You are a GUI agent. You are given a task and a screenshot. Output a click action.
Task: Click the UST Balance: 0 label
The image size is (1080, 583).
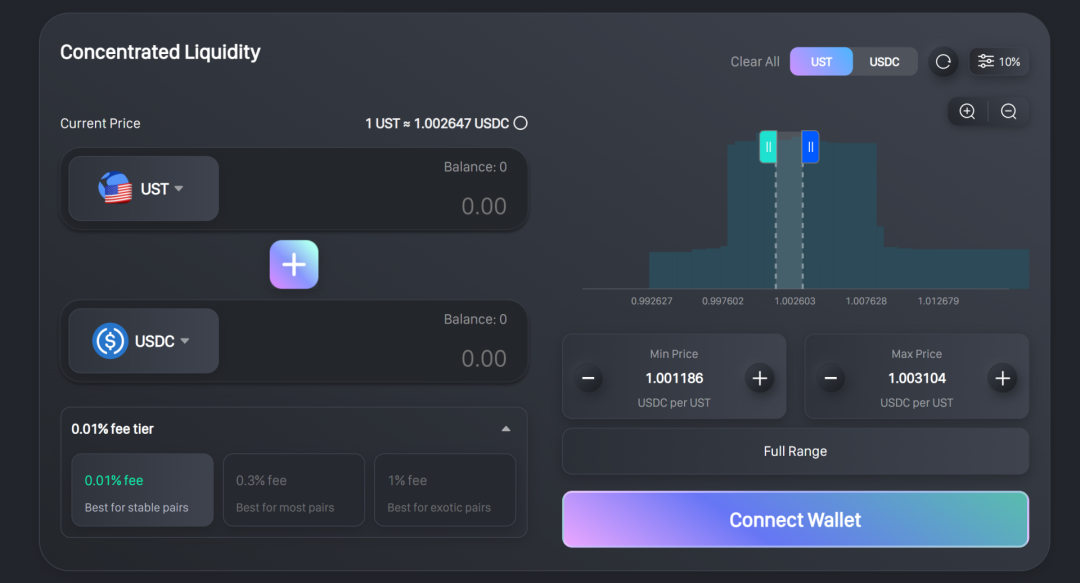pos(475,167)
